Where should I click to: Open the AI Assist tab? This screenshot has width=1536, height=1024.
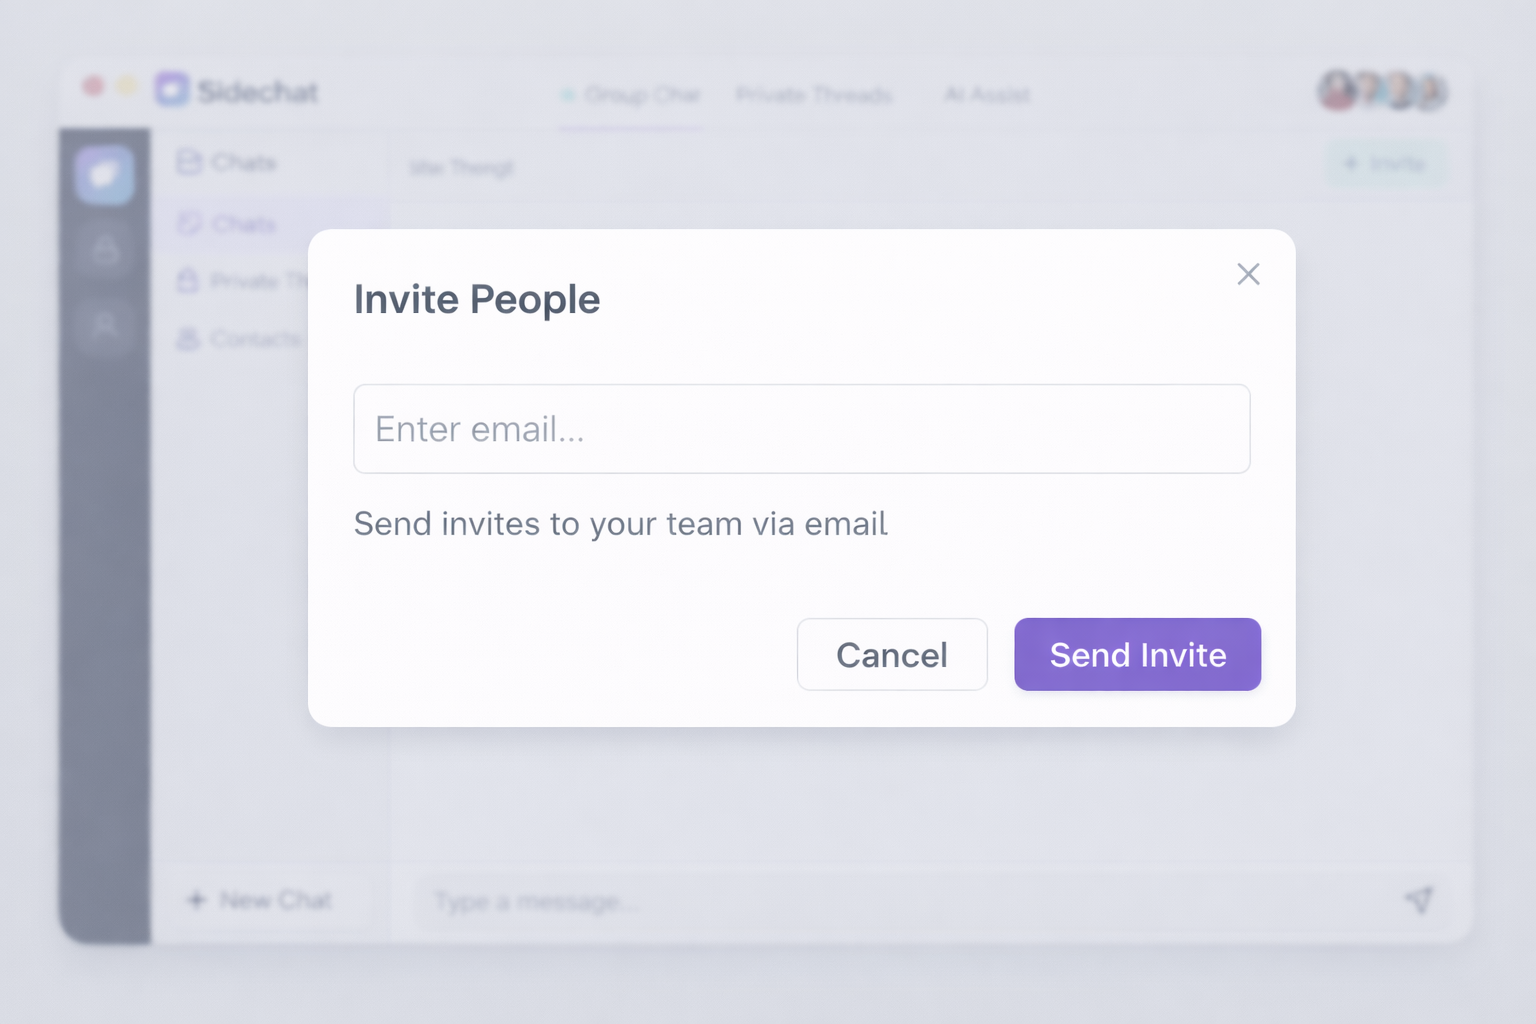986,95
